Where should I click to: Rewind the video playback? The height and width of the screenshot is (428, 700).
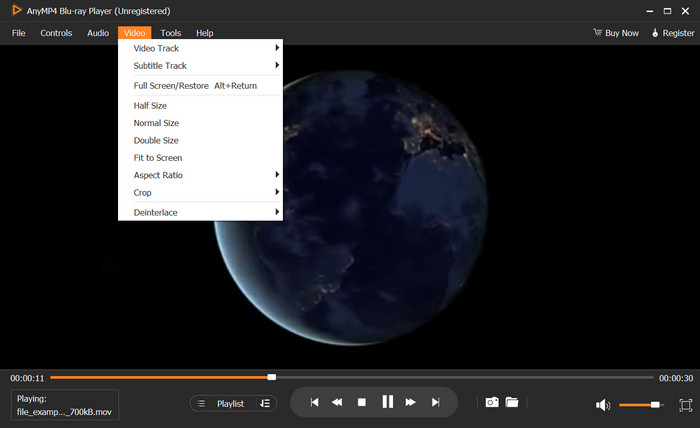pyautogui.click(x=337, y=403)
